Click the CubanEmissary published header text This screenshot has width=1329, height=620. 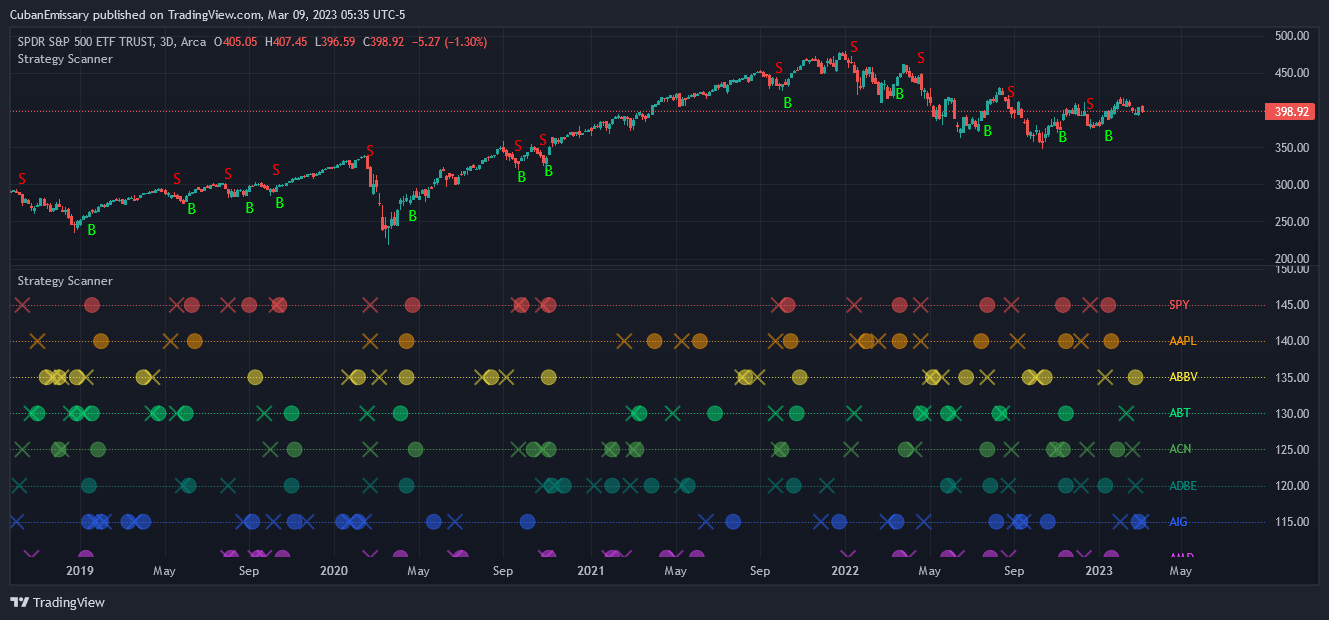tap(208, 14)
